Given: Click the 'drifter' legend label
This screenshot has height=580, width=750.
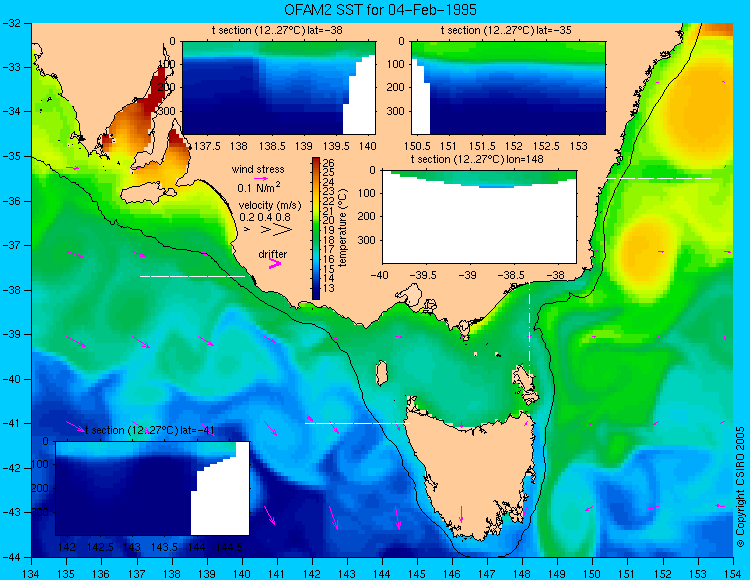Looking at the screenshot, I should click(273, 254).
